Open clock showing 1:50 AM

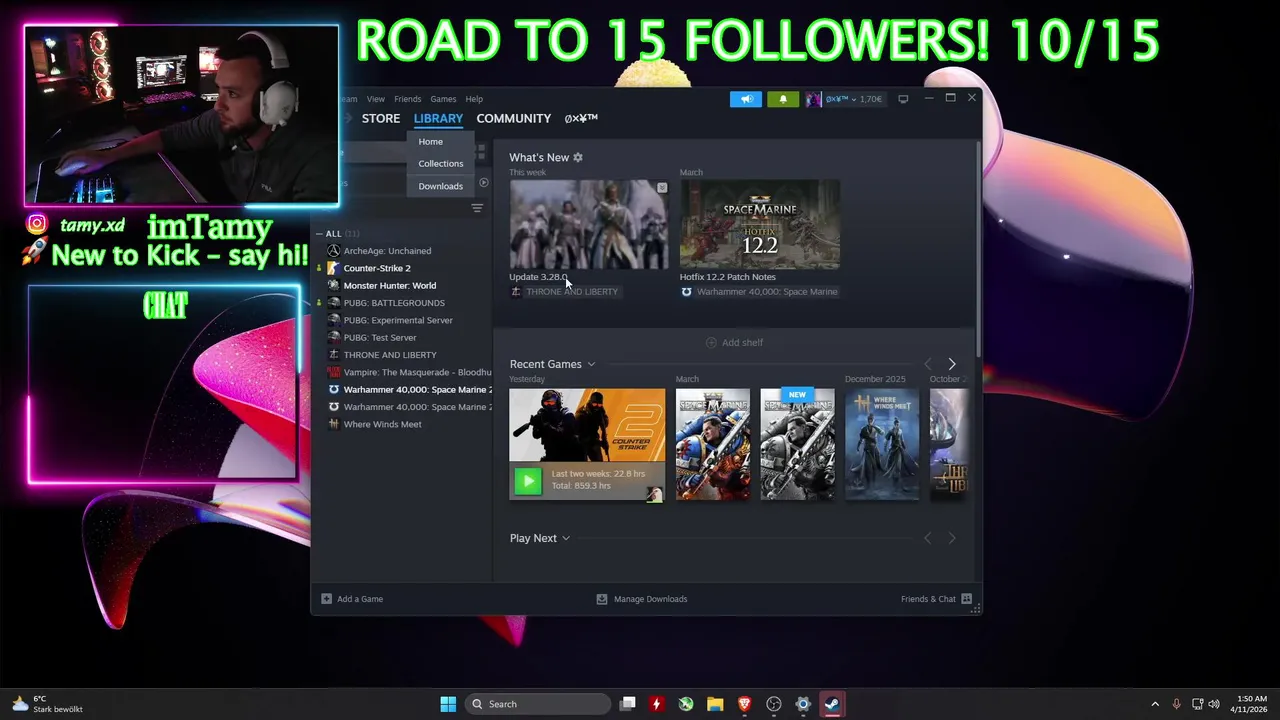point(1251,704)
